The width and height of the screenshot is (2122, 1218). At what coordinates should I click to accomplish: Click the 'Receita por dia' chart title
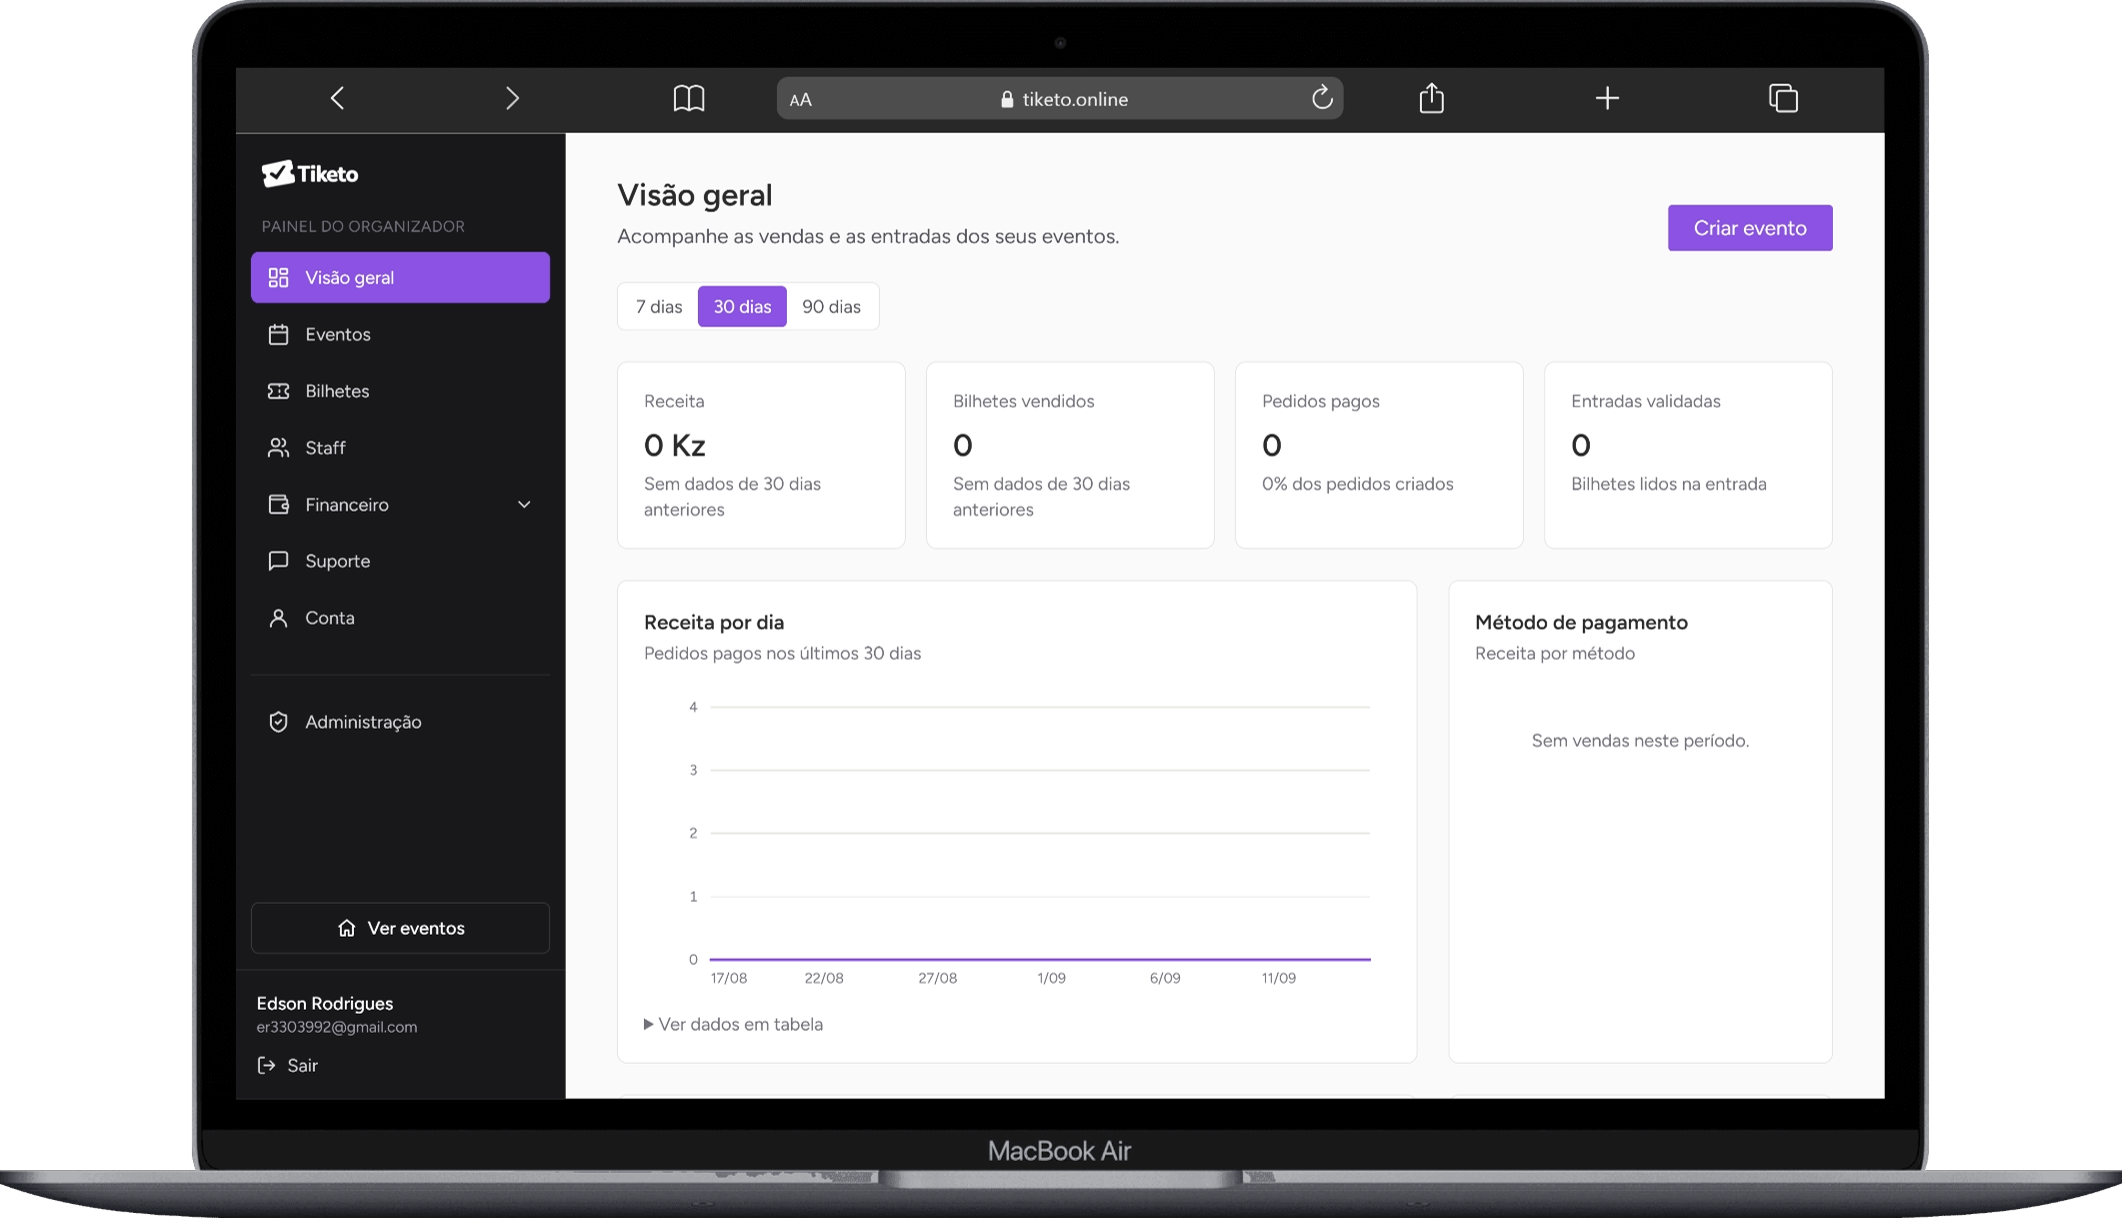[x=714, y=622]
